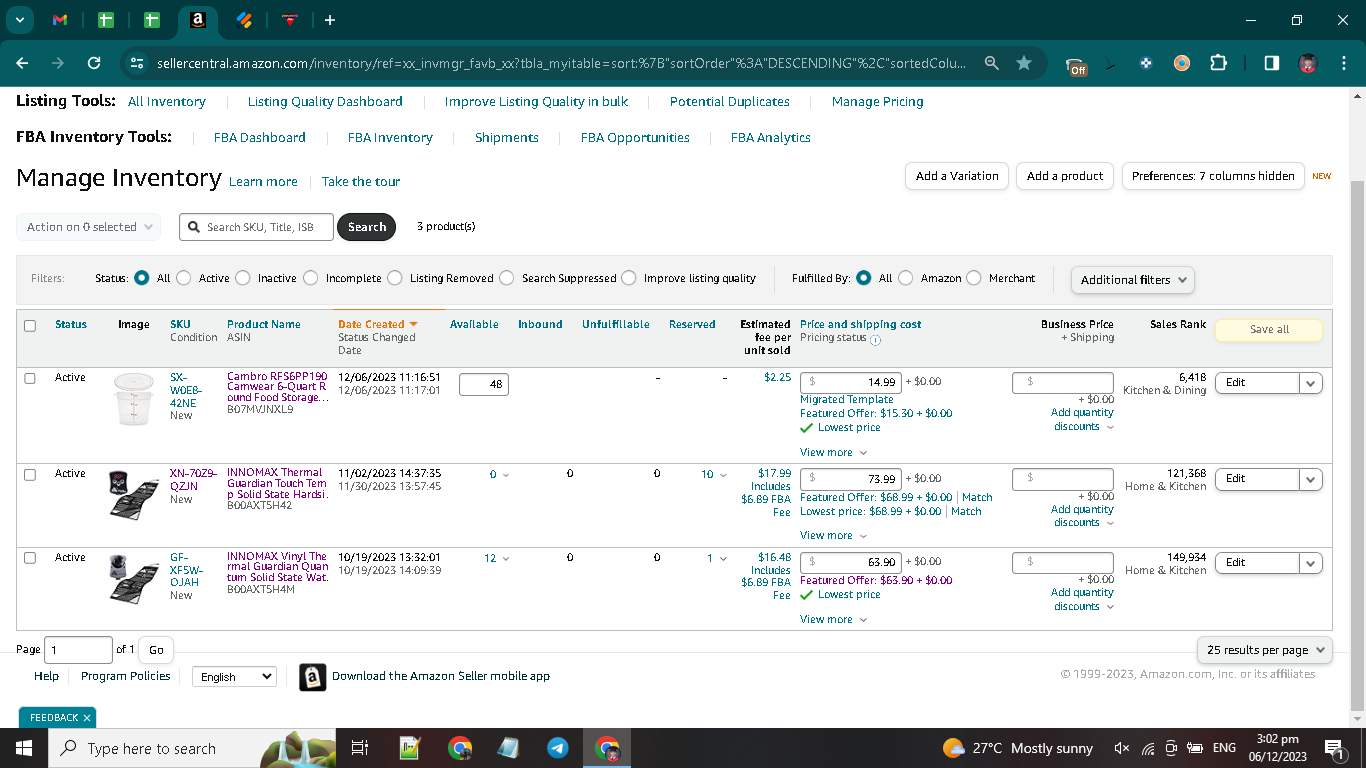Select Fulfilled By Merchant radio button
This screenshot has width=1366, height=768.
(x=974, y=278)
